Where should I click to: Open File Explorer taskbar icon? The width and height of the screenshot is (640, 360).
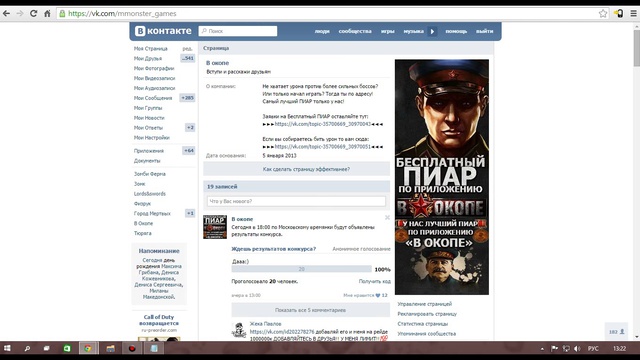click(111, 348)
